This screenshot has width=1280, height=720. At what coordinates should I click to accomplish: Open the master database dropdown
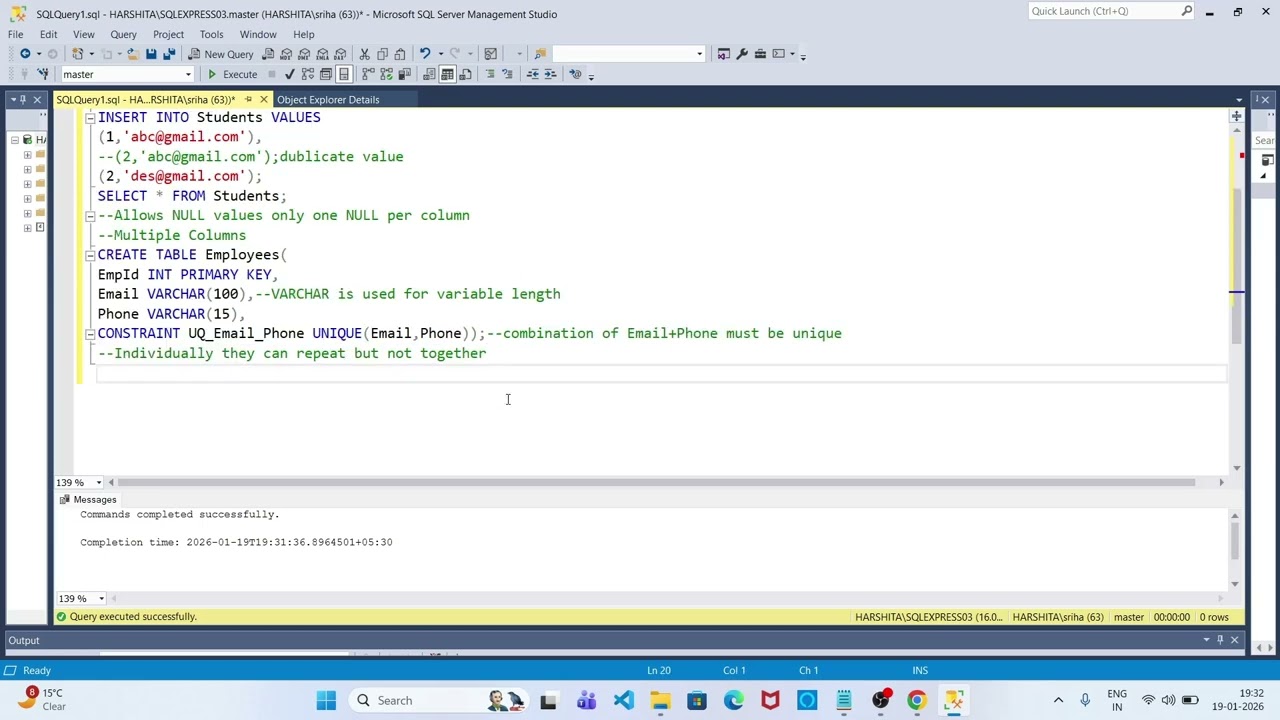(x=187, y=74)
